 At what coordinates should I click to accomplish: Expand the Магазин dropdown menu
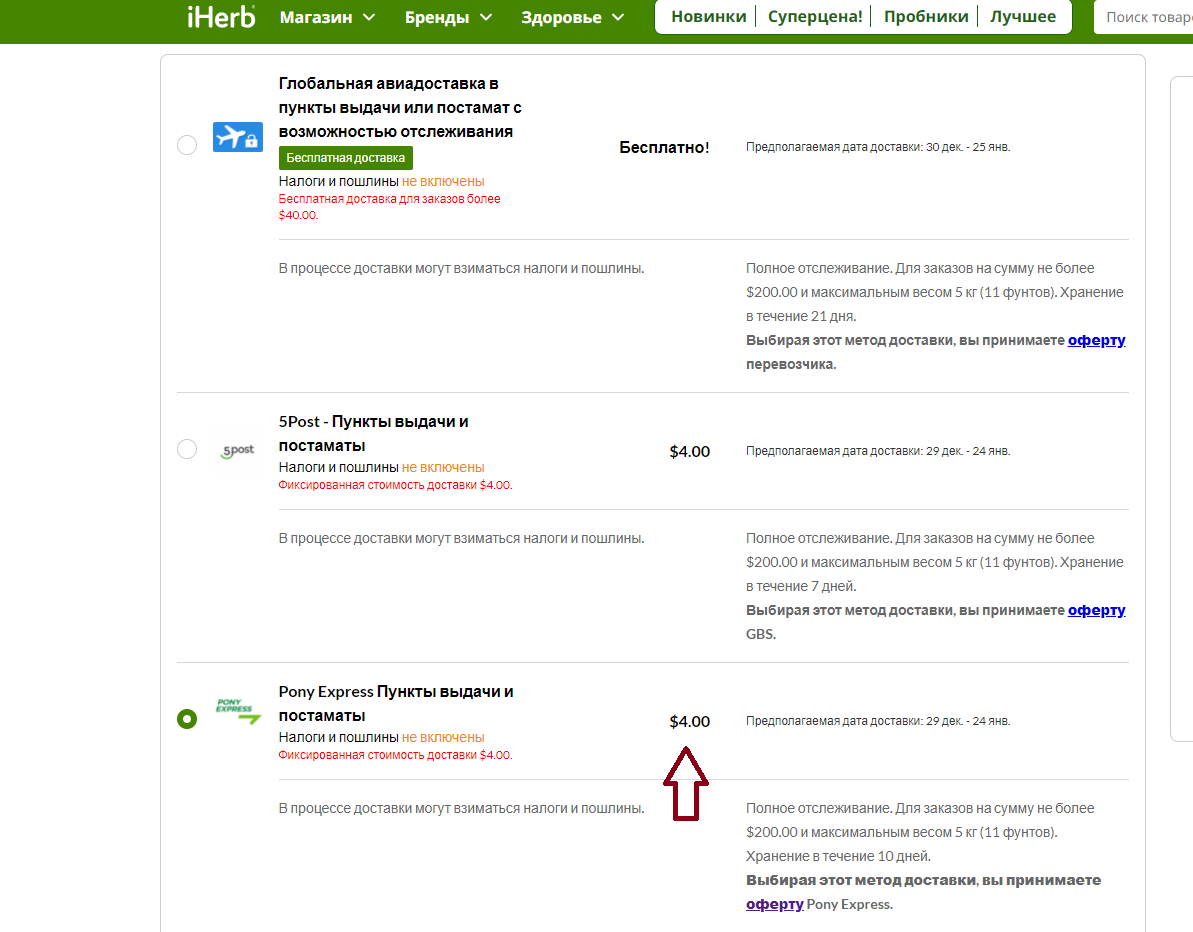point(328,17)
